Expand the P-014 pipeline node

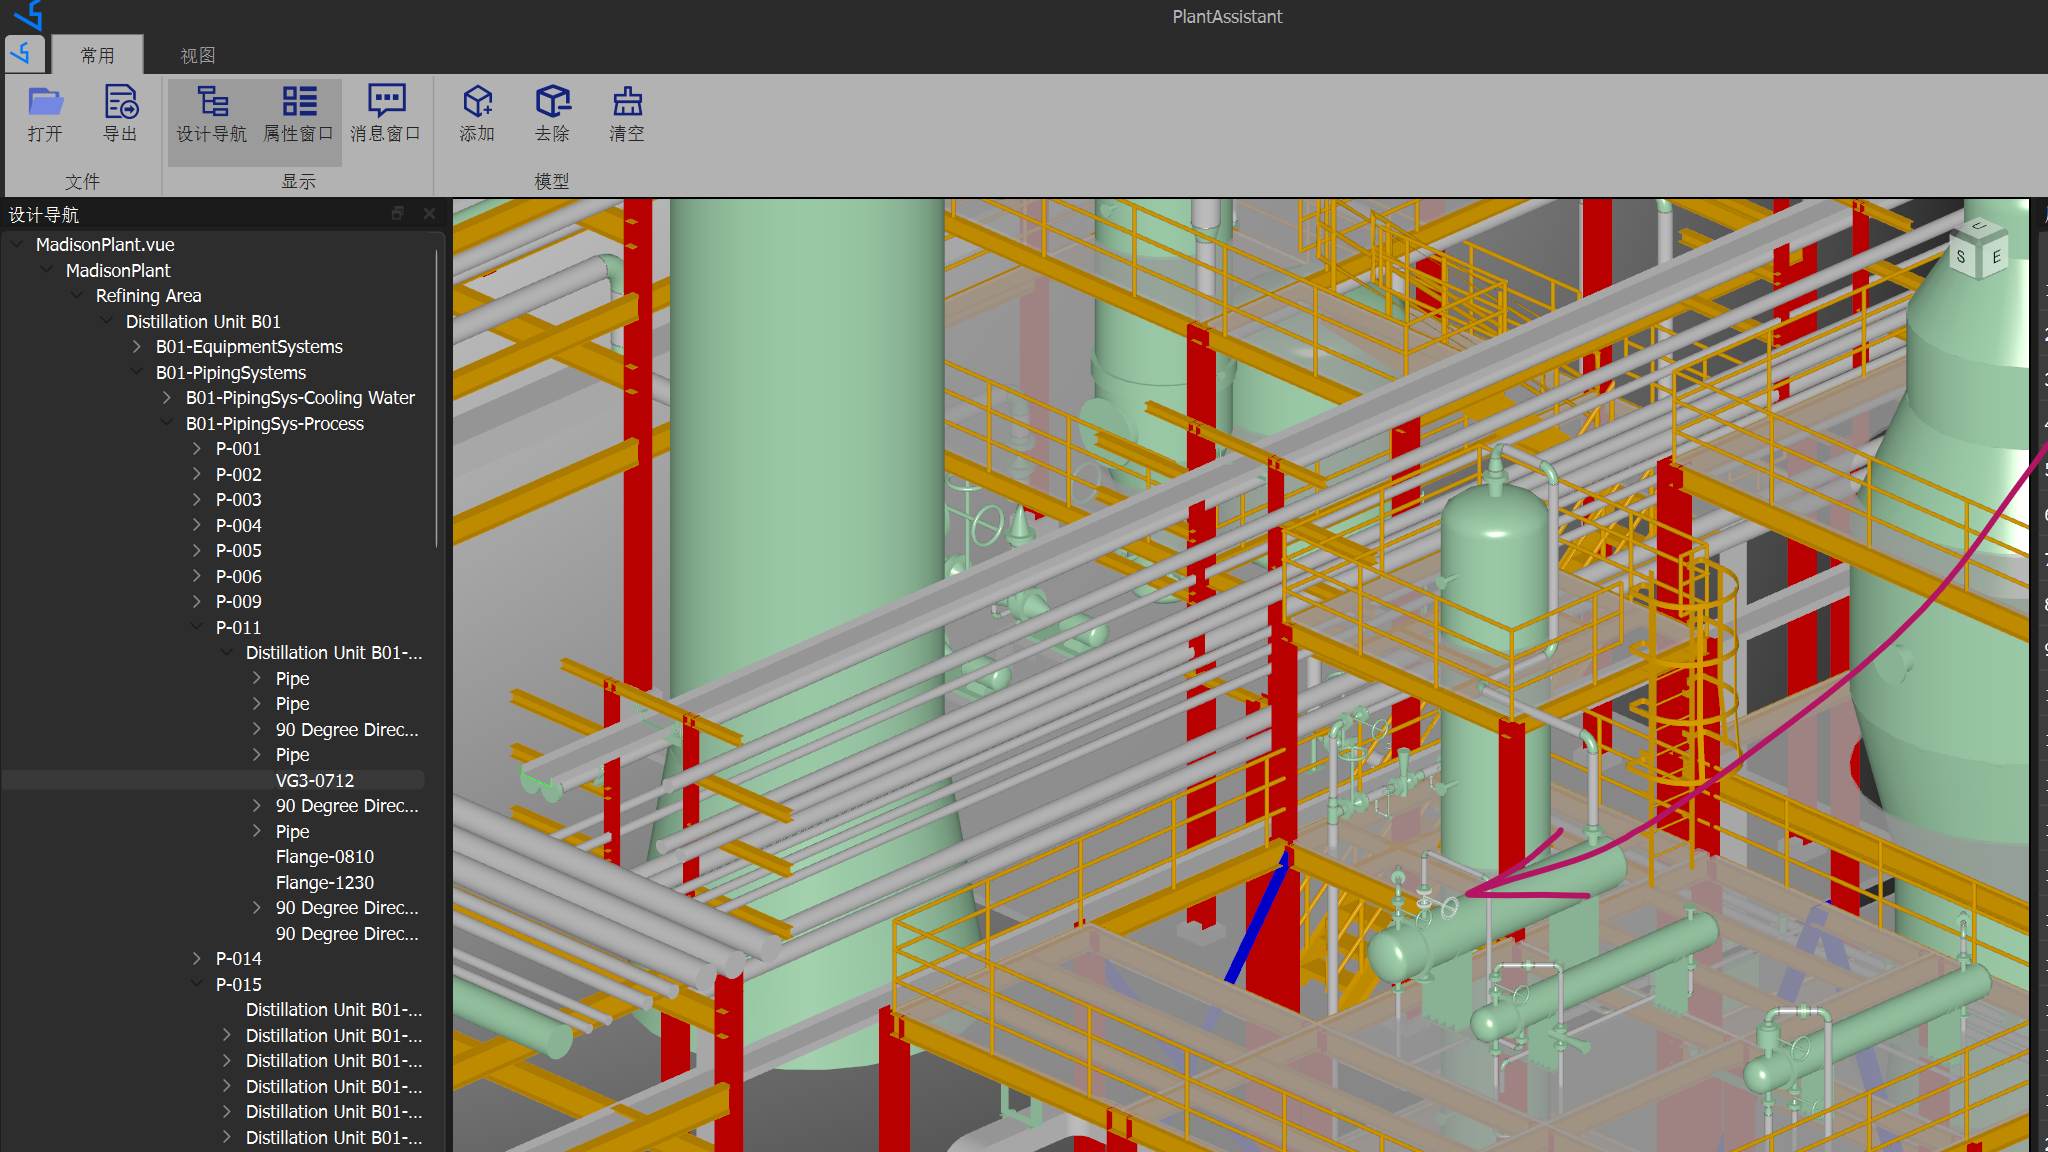197,958
